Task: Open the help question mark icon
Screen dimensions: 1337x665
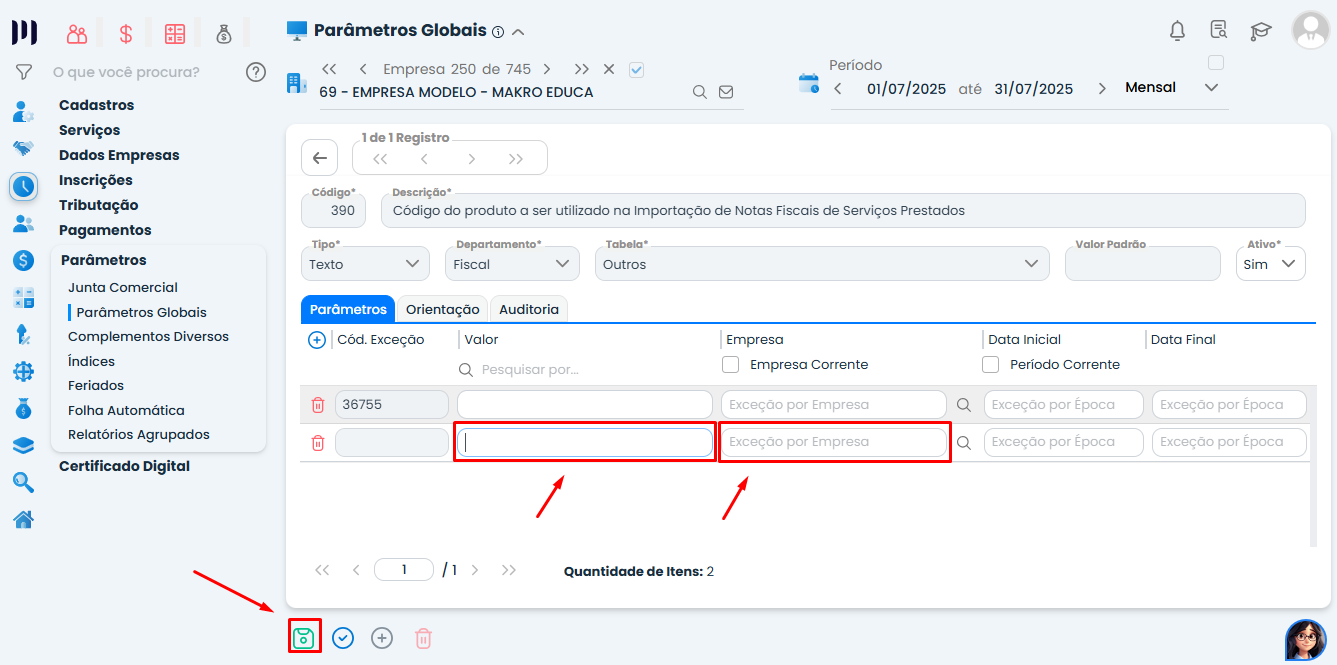Action: [256, 72]
